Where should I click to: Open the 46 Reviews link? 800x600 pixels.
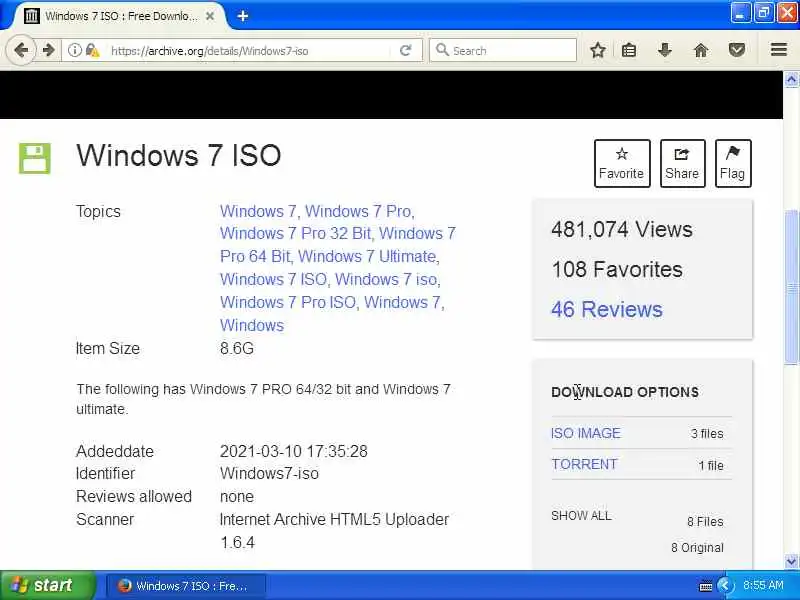(607, 309)
